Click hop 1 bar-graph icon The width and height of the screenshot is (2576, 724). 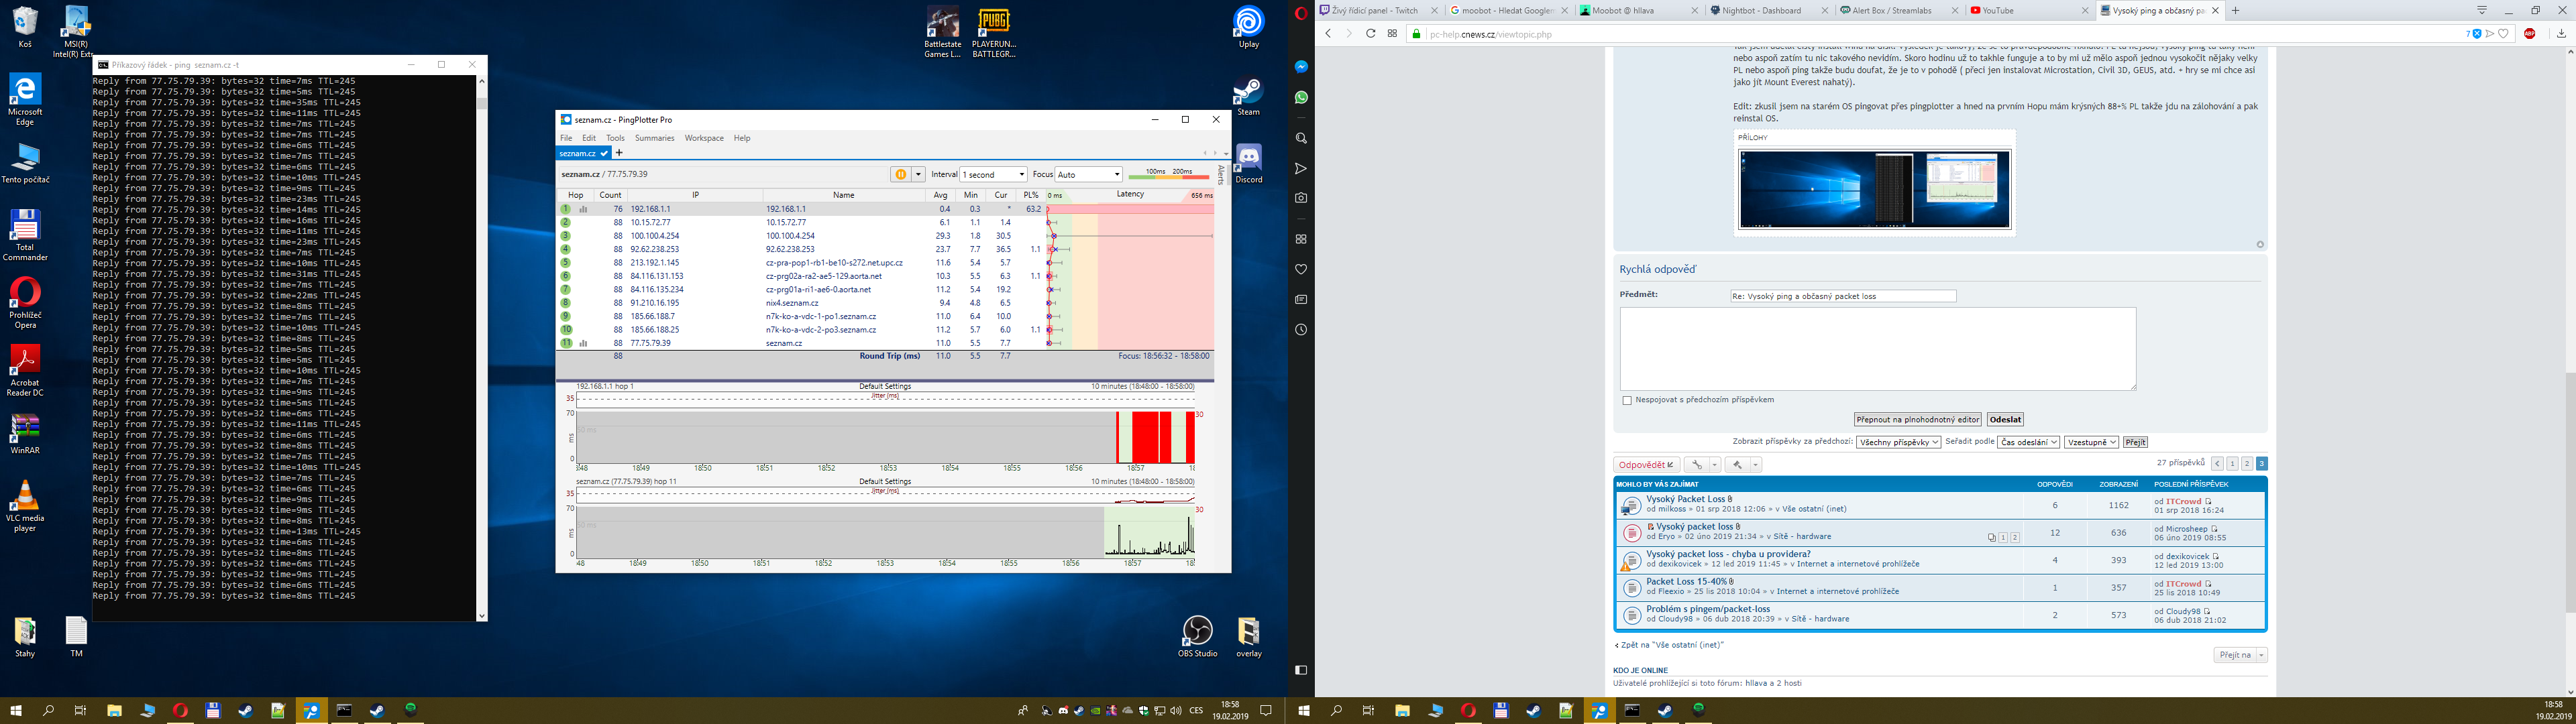[583, 209]
